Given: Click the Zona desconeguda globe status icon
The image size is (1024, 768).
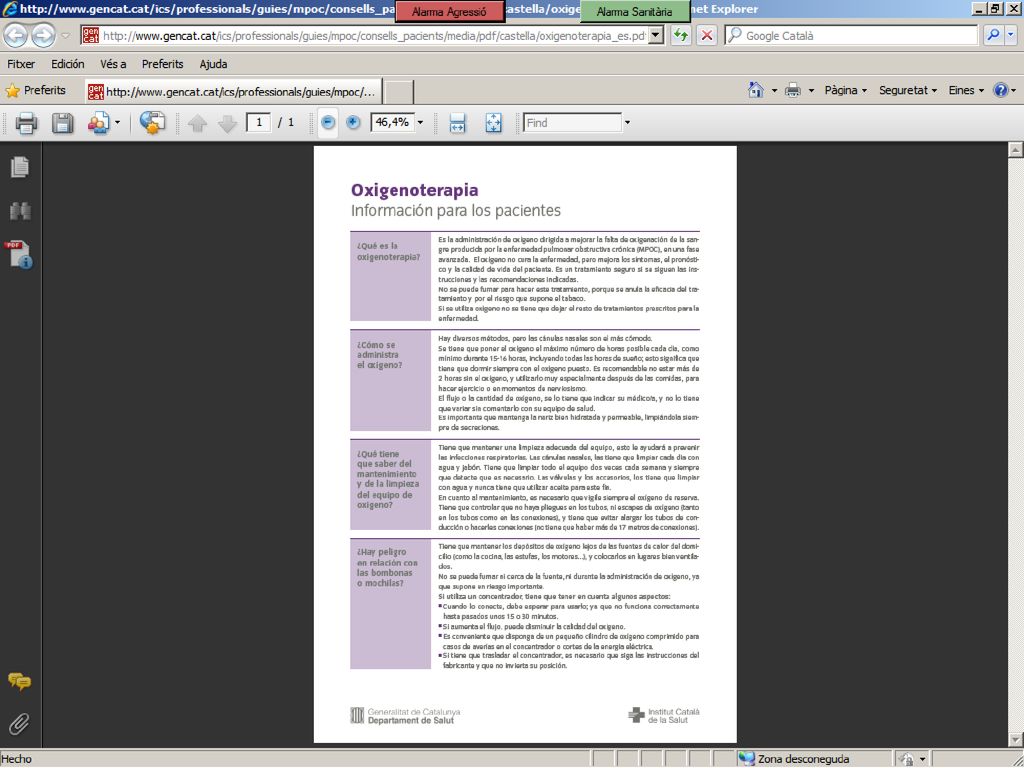Looking at the screenshot, I should [x=746, y=759].
